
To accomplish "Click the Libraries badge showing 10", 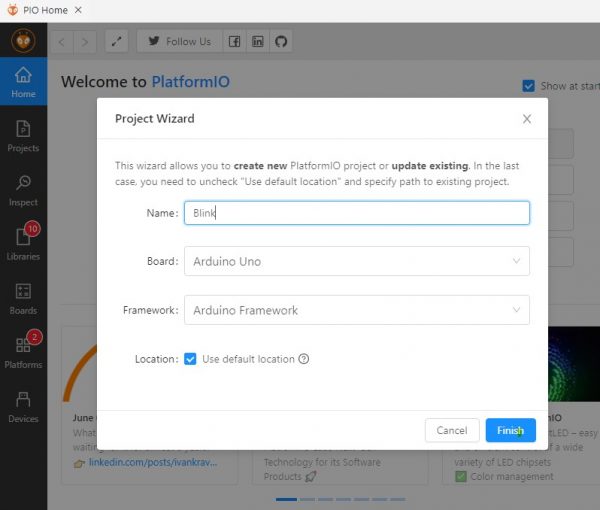I will (x=33, y=229).
